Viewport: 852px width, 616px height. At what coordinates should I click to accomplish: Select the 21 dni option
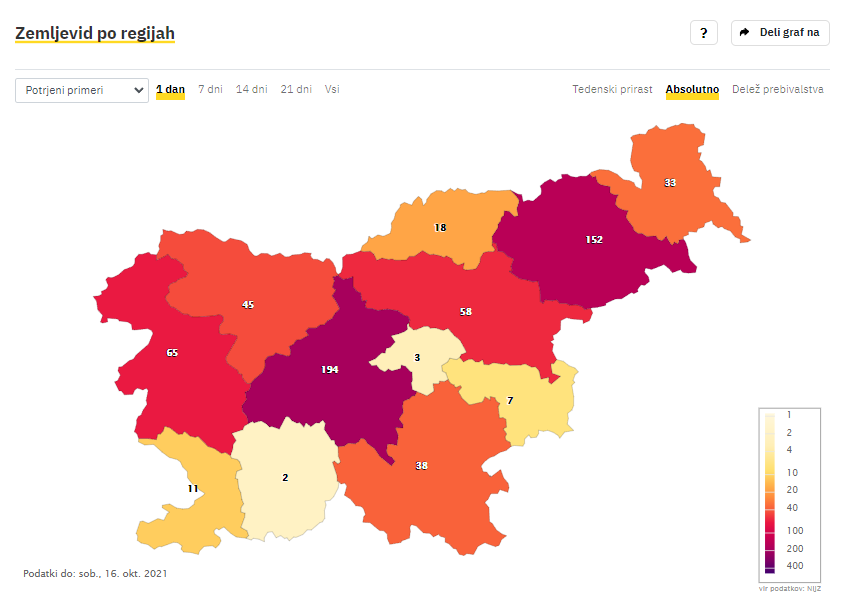coord(296,90)
